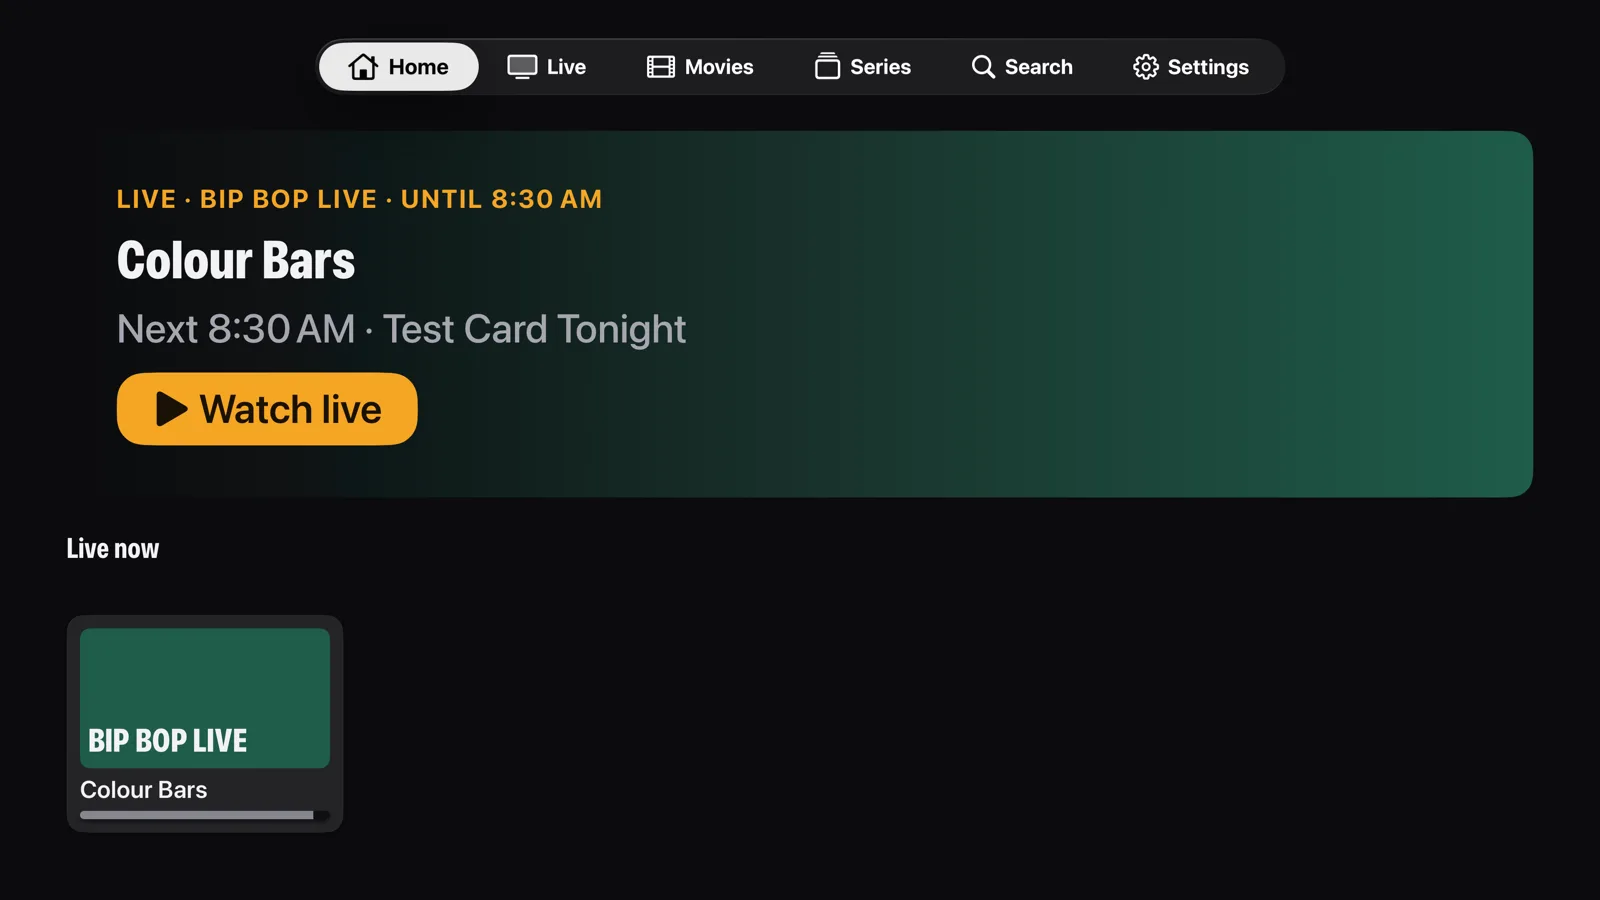The image size is (1600, 900).
Task: Switch to the Live tab label
Action: 566,67
